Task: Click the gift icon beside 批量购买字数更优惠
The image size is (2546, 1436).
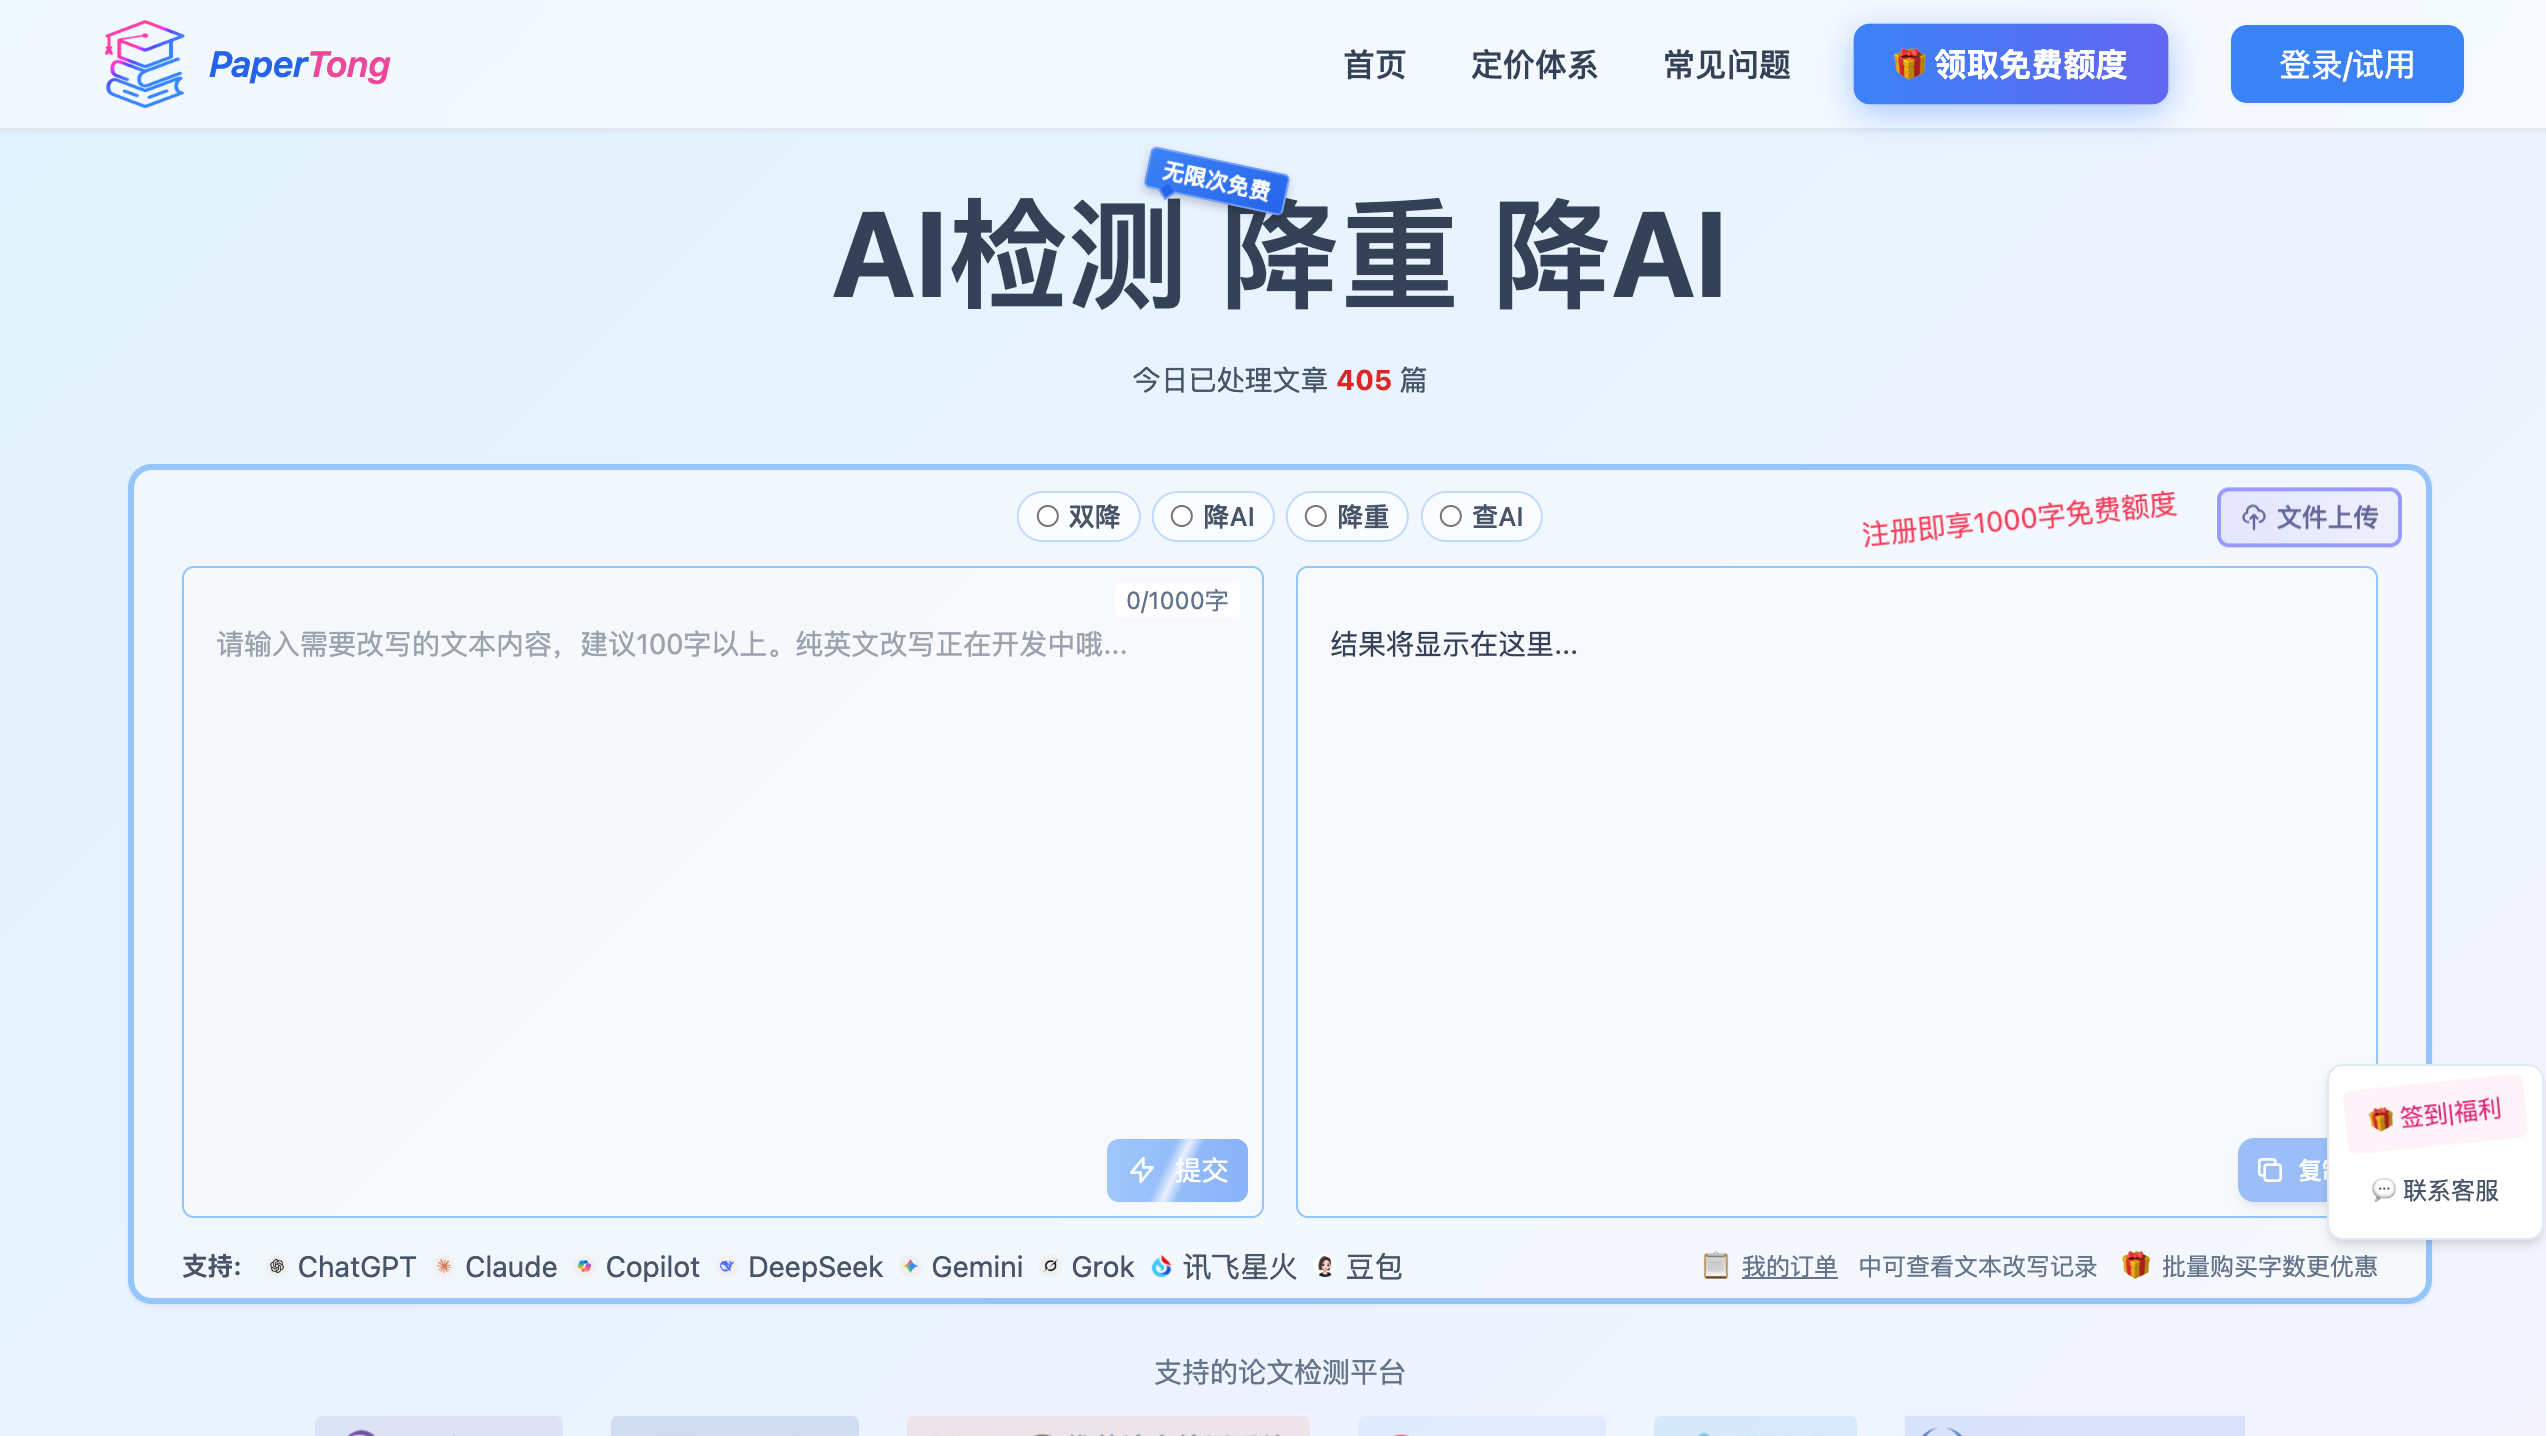Action: pos(2135,1265)
